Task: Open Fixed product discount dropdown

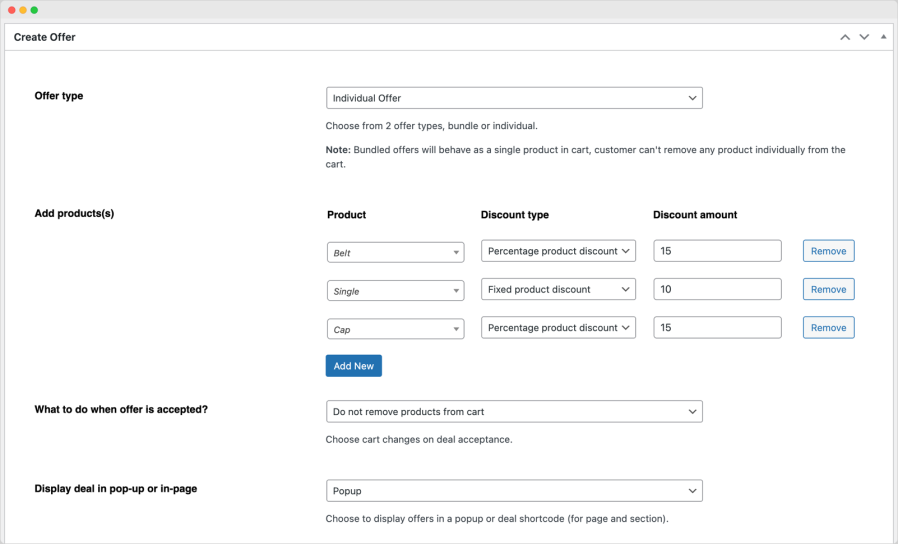Action: coord(558,289)
